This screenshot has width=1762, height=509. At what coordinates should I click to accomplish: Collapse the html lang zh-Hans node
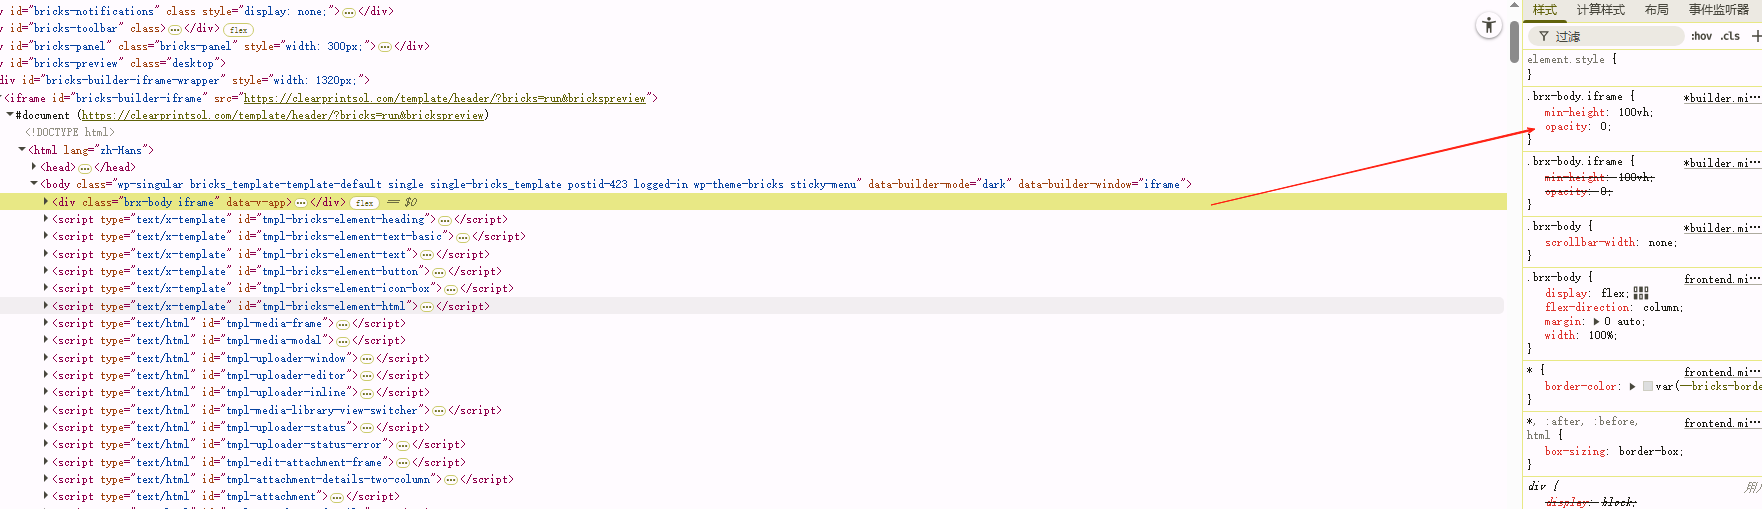click(x=22, y=150)
